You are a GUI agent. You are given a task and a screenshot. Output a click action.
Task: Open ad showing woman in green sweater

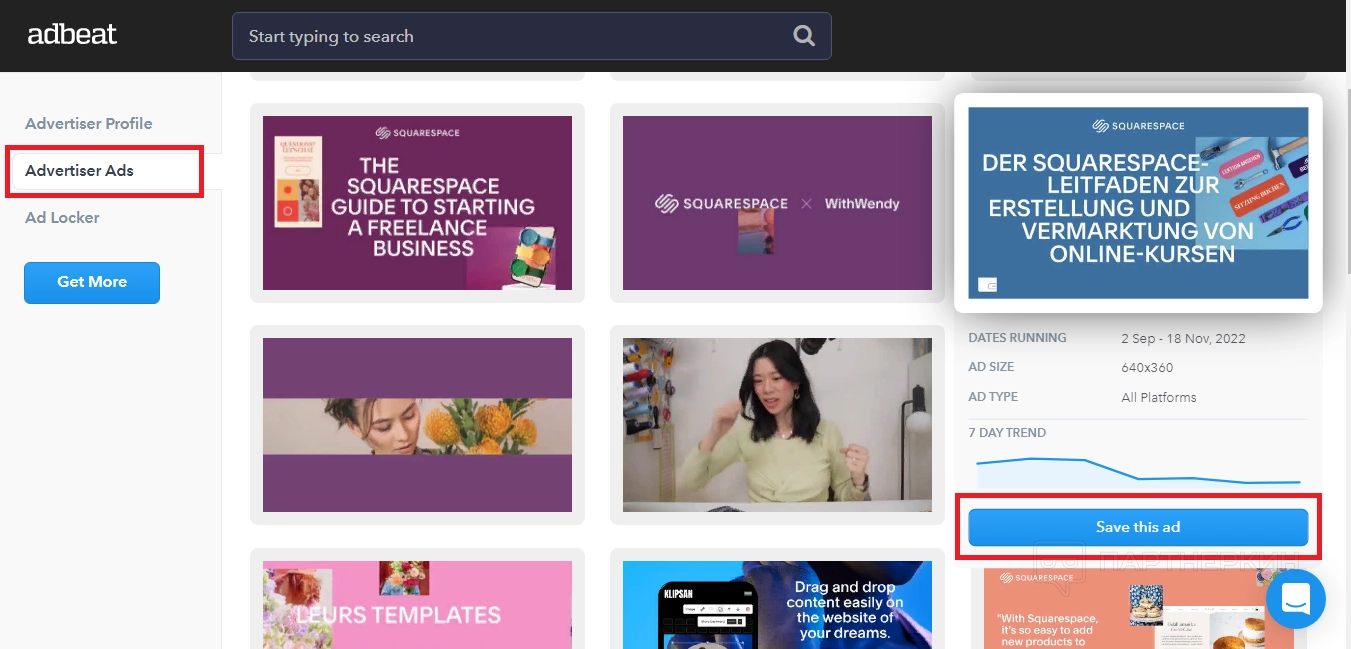click(777, 425)
